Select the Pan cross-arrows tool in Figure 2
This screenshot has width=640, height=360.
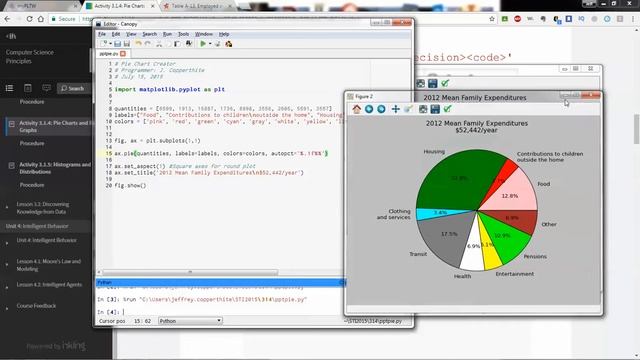tap(396, 109)
